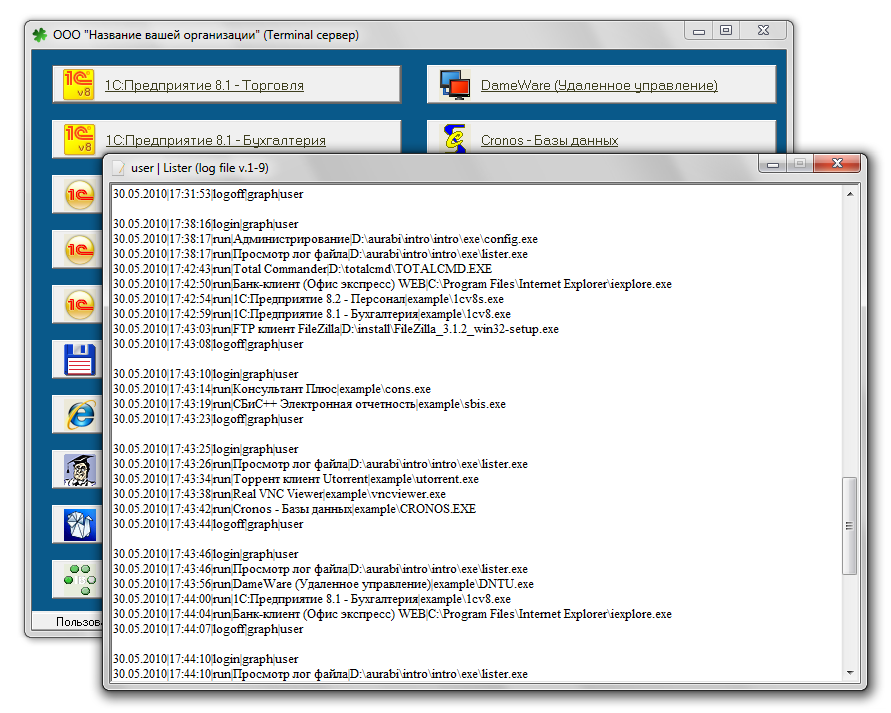Select the 17:42:59 Бухгалтерия 1cv8.exe line

pyautogui.click(x=311, y=314)
